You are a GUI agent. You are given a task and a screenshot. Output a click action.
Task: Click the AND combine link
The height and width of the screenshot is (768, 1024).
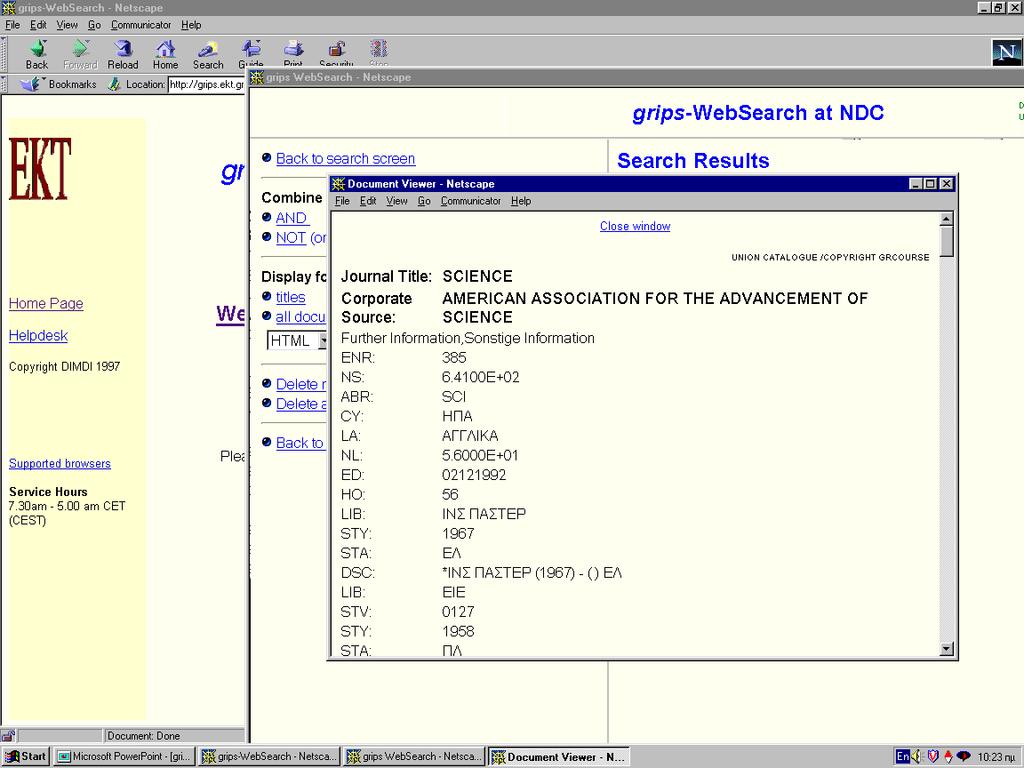tap(291, 218)
